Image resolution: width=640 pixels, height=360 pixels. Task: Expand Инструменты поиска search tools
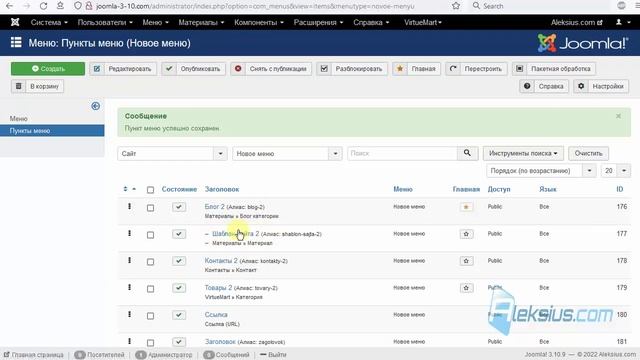click(x=523, y=153)
